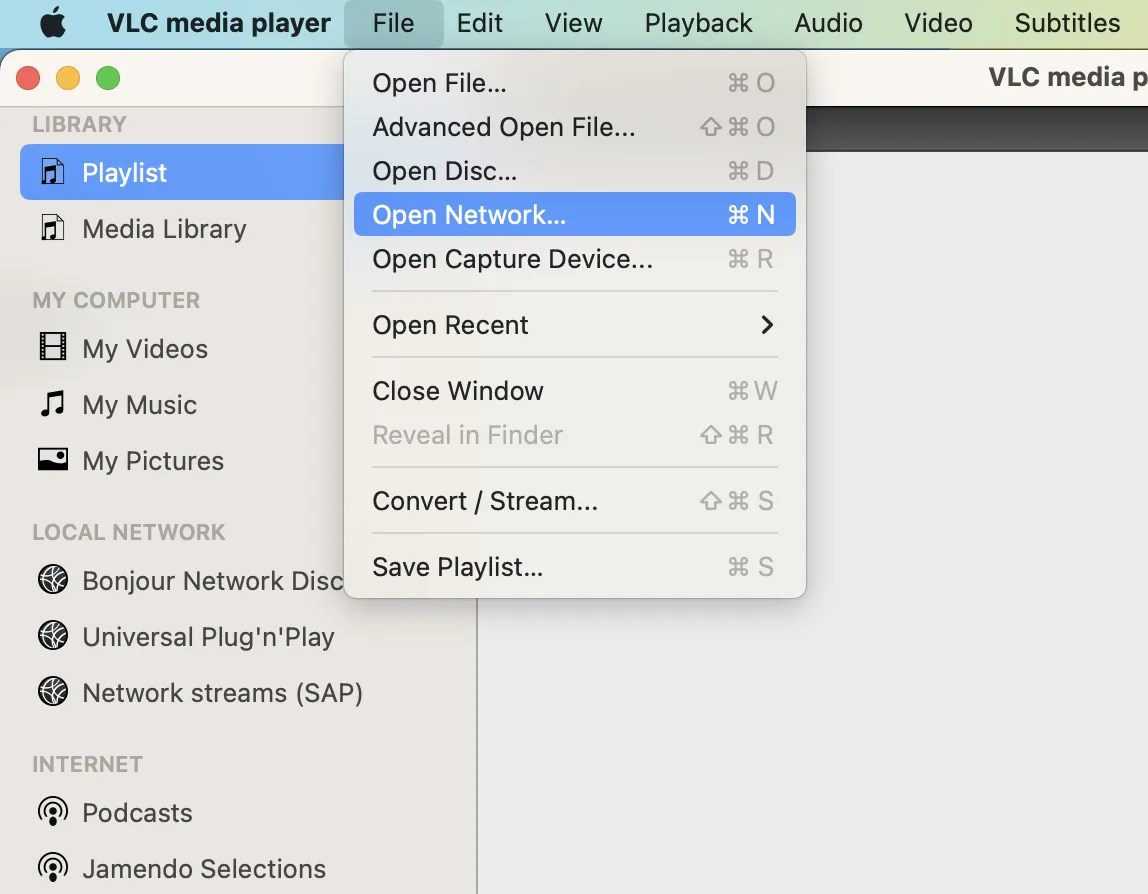
Task: Close the File menu in menu bar
Action: point(393,23)
